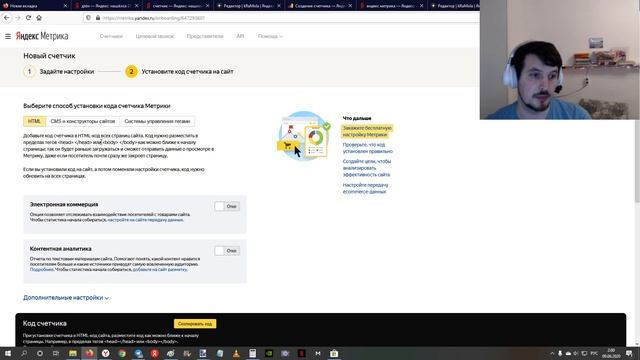The height and width of the screenshot is (360, 640).
Task: Open the red Яндекс icon in taskbar
Action: (154, 353)
